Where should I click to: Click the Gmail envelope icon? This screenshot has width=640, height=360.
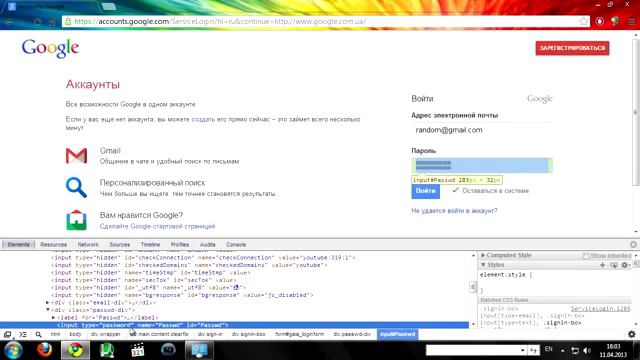[x=76, y=156]
